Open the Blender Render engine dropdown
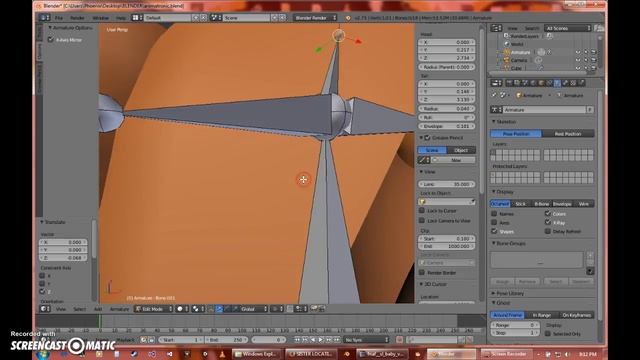 (x=315, y=18)
